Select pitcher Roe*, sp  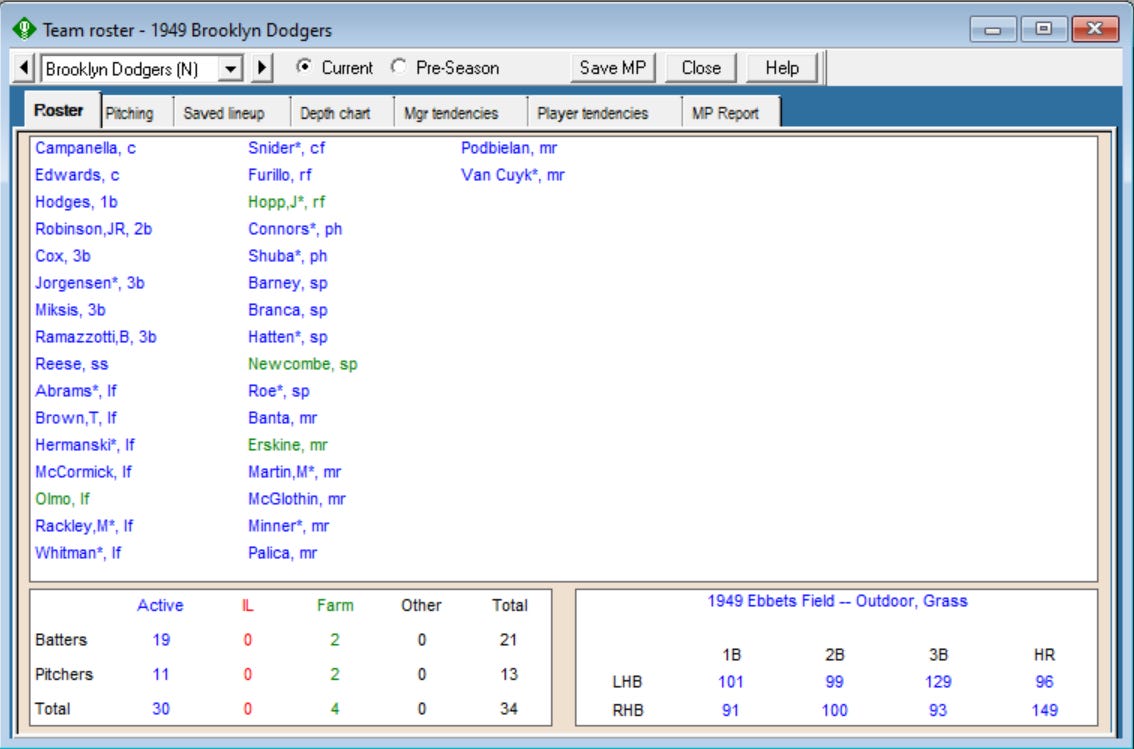(279, 391)
